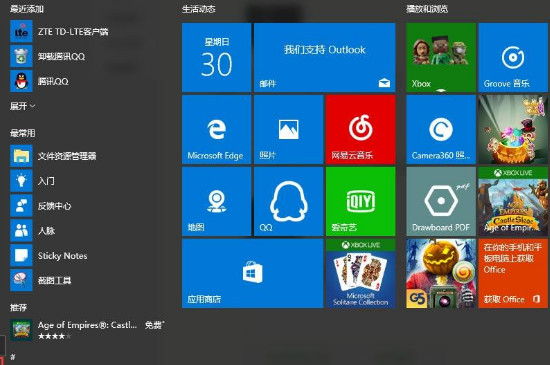
Task: Launch Sticky Notes icon
Action: point(21,256)
